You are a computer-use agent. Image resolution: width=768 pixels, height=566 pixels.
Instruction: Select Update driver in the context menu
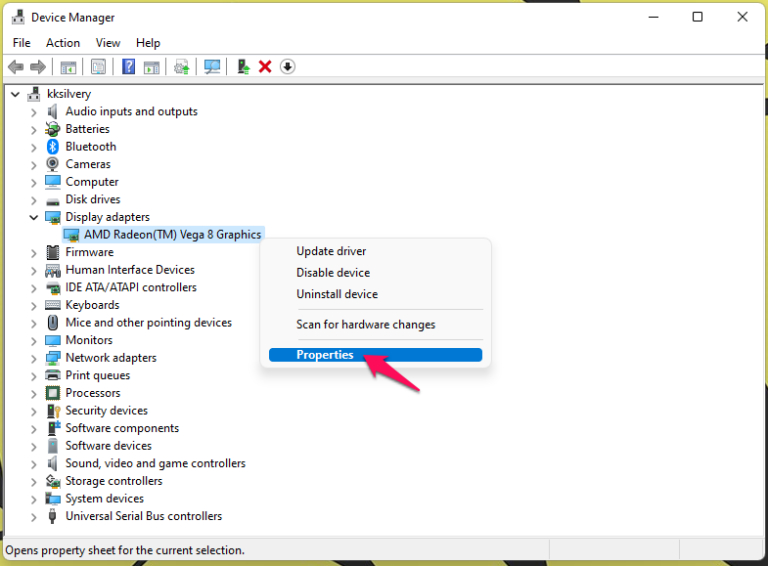click(x=331, y=251)
